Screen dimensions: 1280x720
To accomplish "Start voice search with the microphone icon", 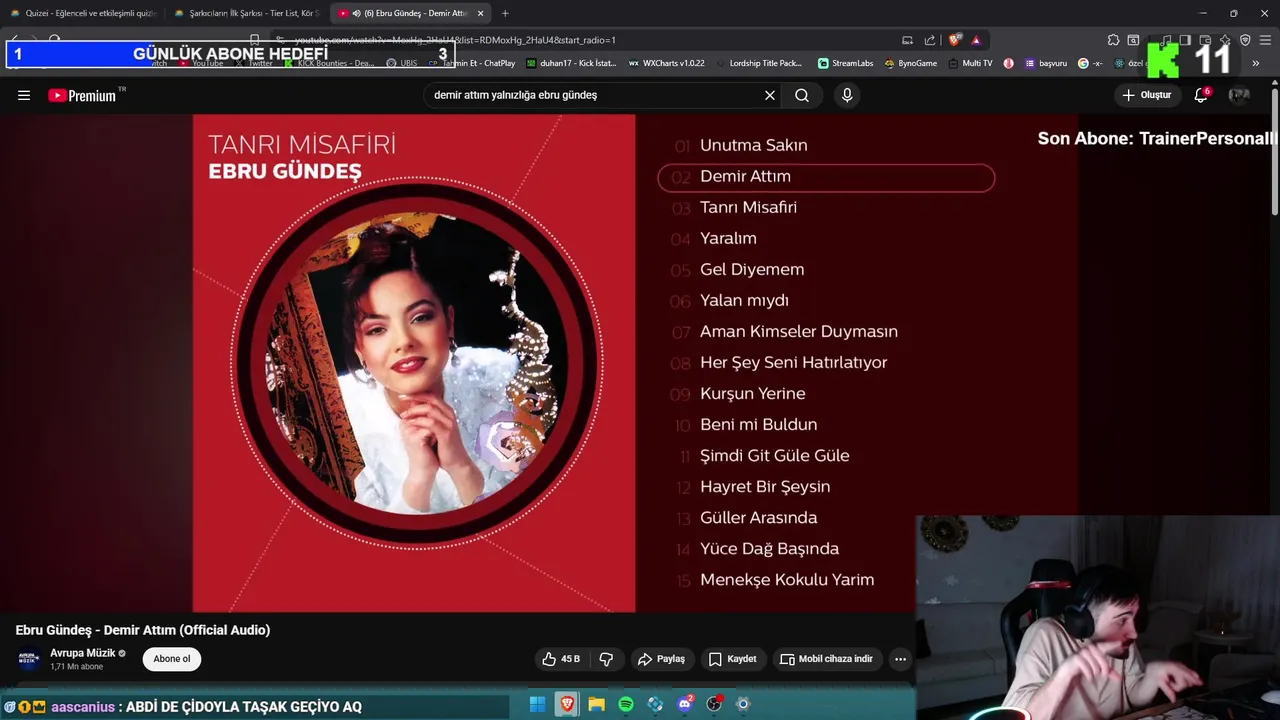I will point(847,95).
